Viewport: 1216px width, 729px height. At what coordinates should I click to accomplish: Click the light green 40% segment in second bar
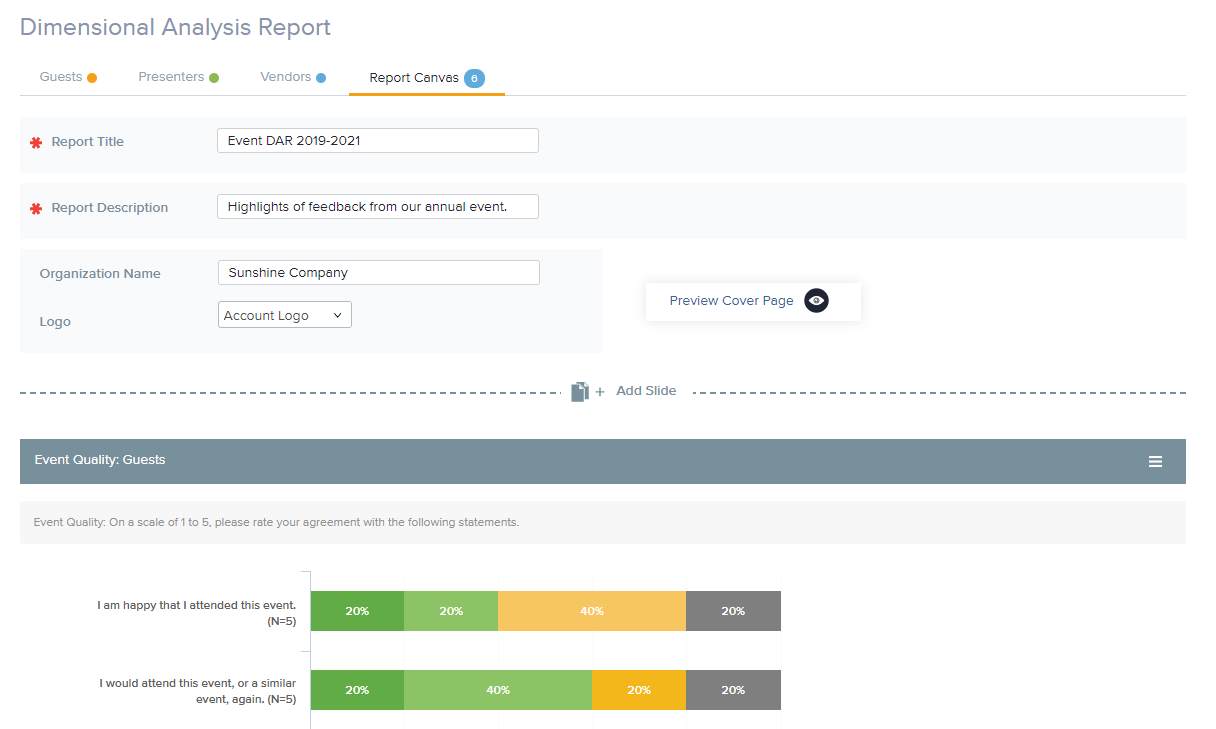pyautogui.click(x=497, y=690)
